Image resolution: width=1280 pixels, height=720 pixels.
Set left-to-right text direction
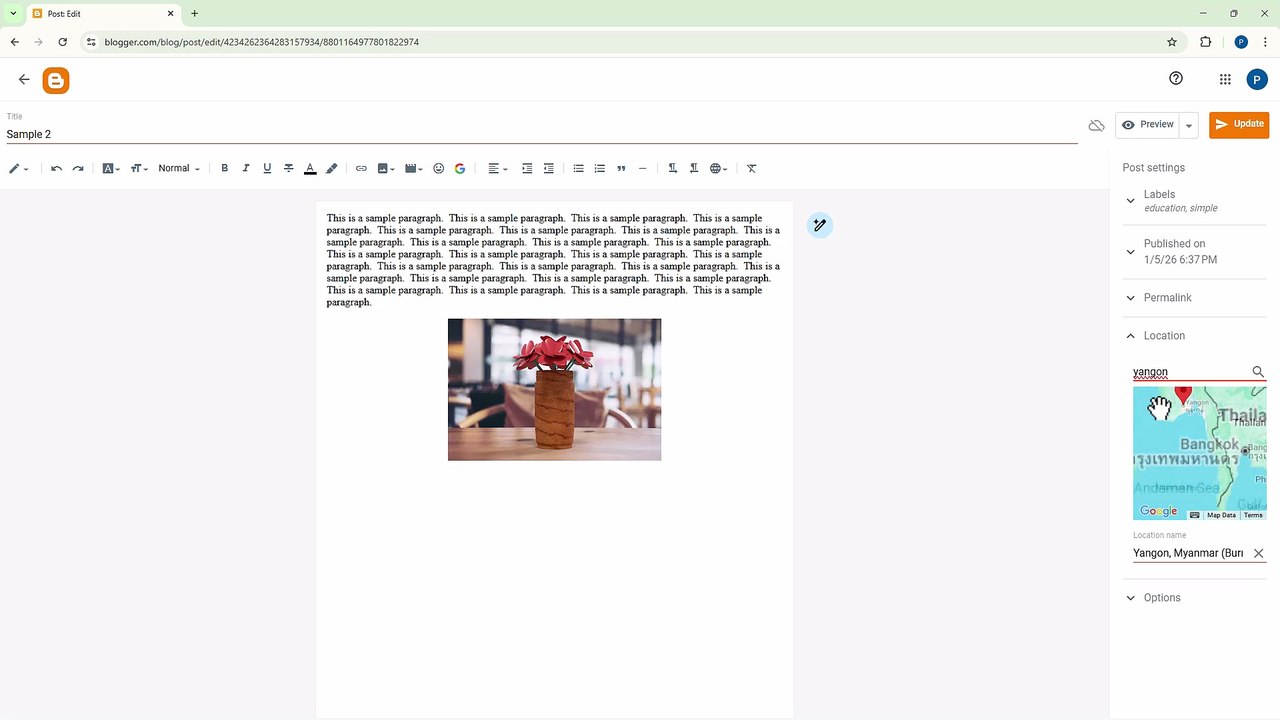[x=672, y=169]
